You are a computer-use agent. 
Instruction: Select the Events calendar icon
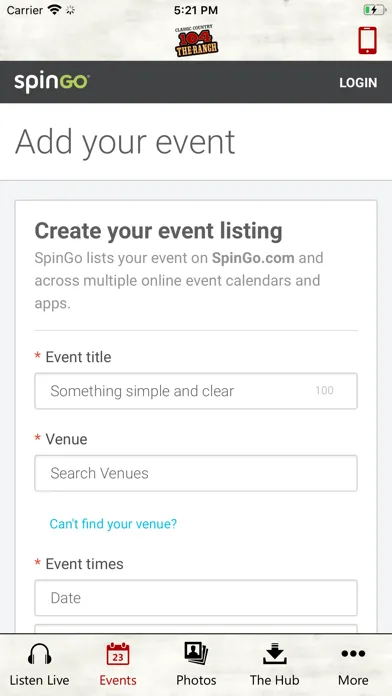[x=118, y=654]
